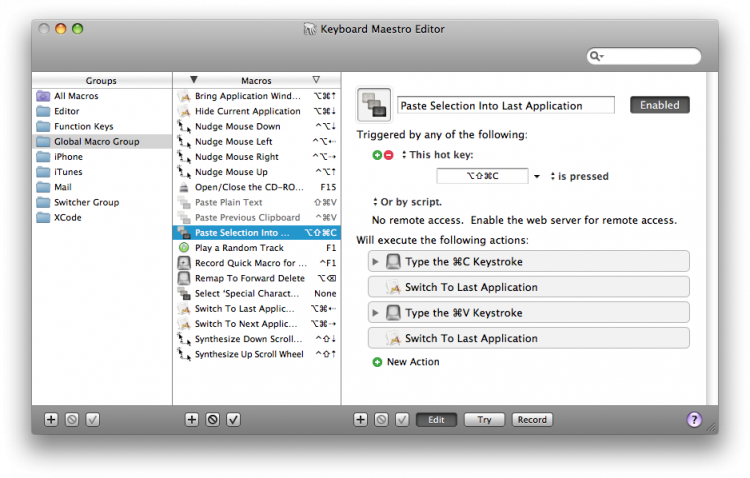Add a new macro with plus button
750x478 pixels.
[191, 420]
